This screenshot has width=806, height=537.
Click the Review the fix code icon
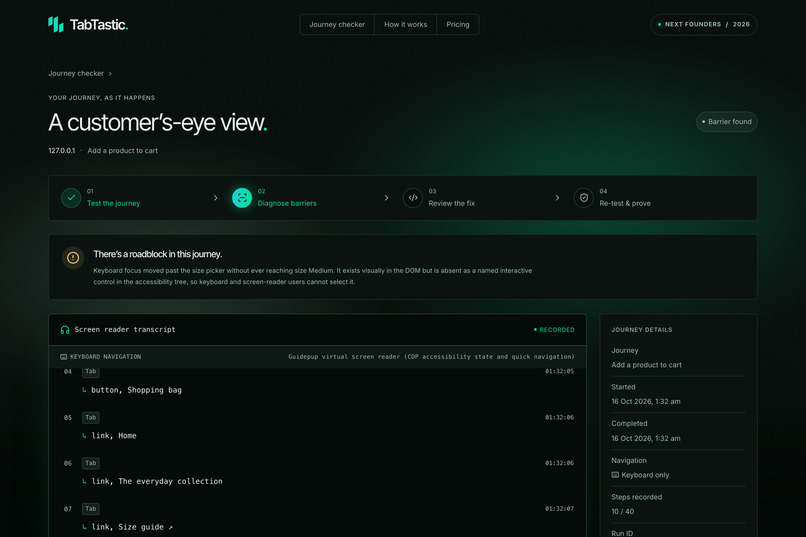[x=413, y=198]
